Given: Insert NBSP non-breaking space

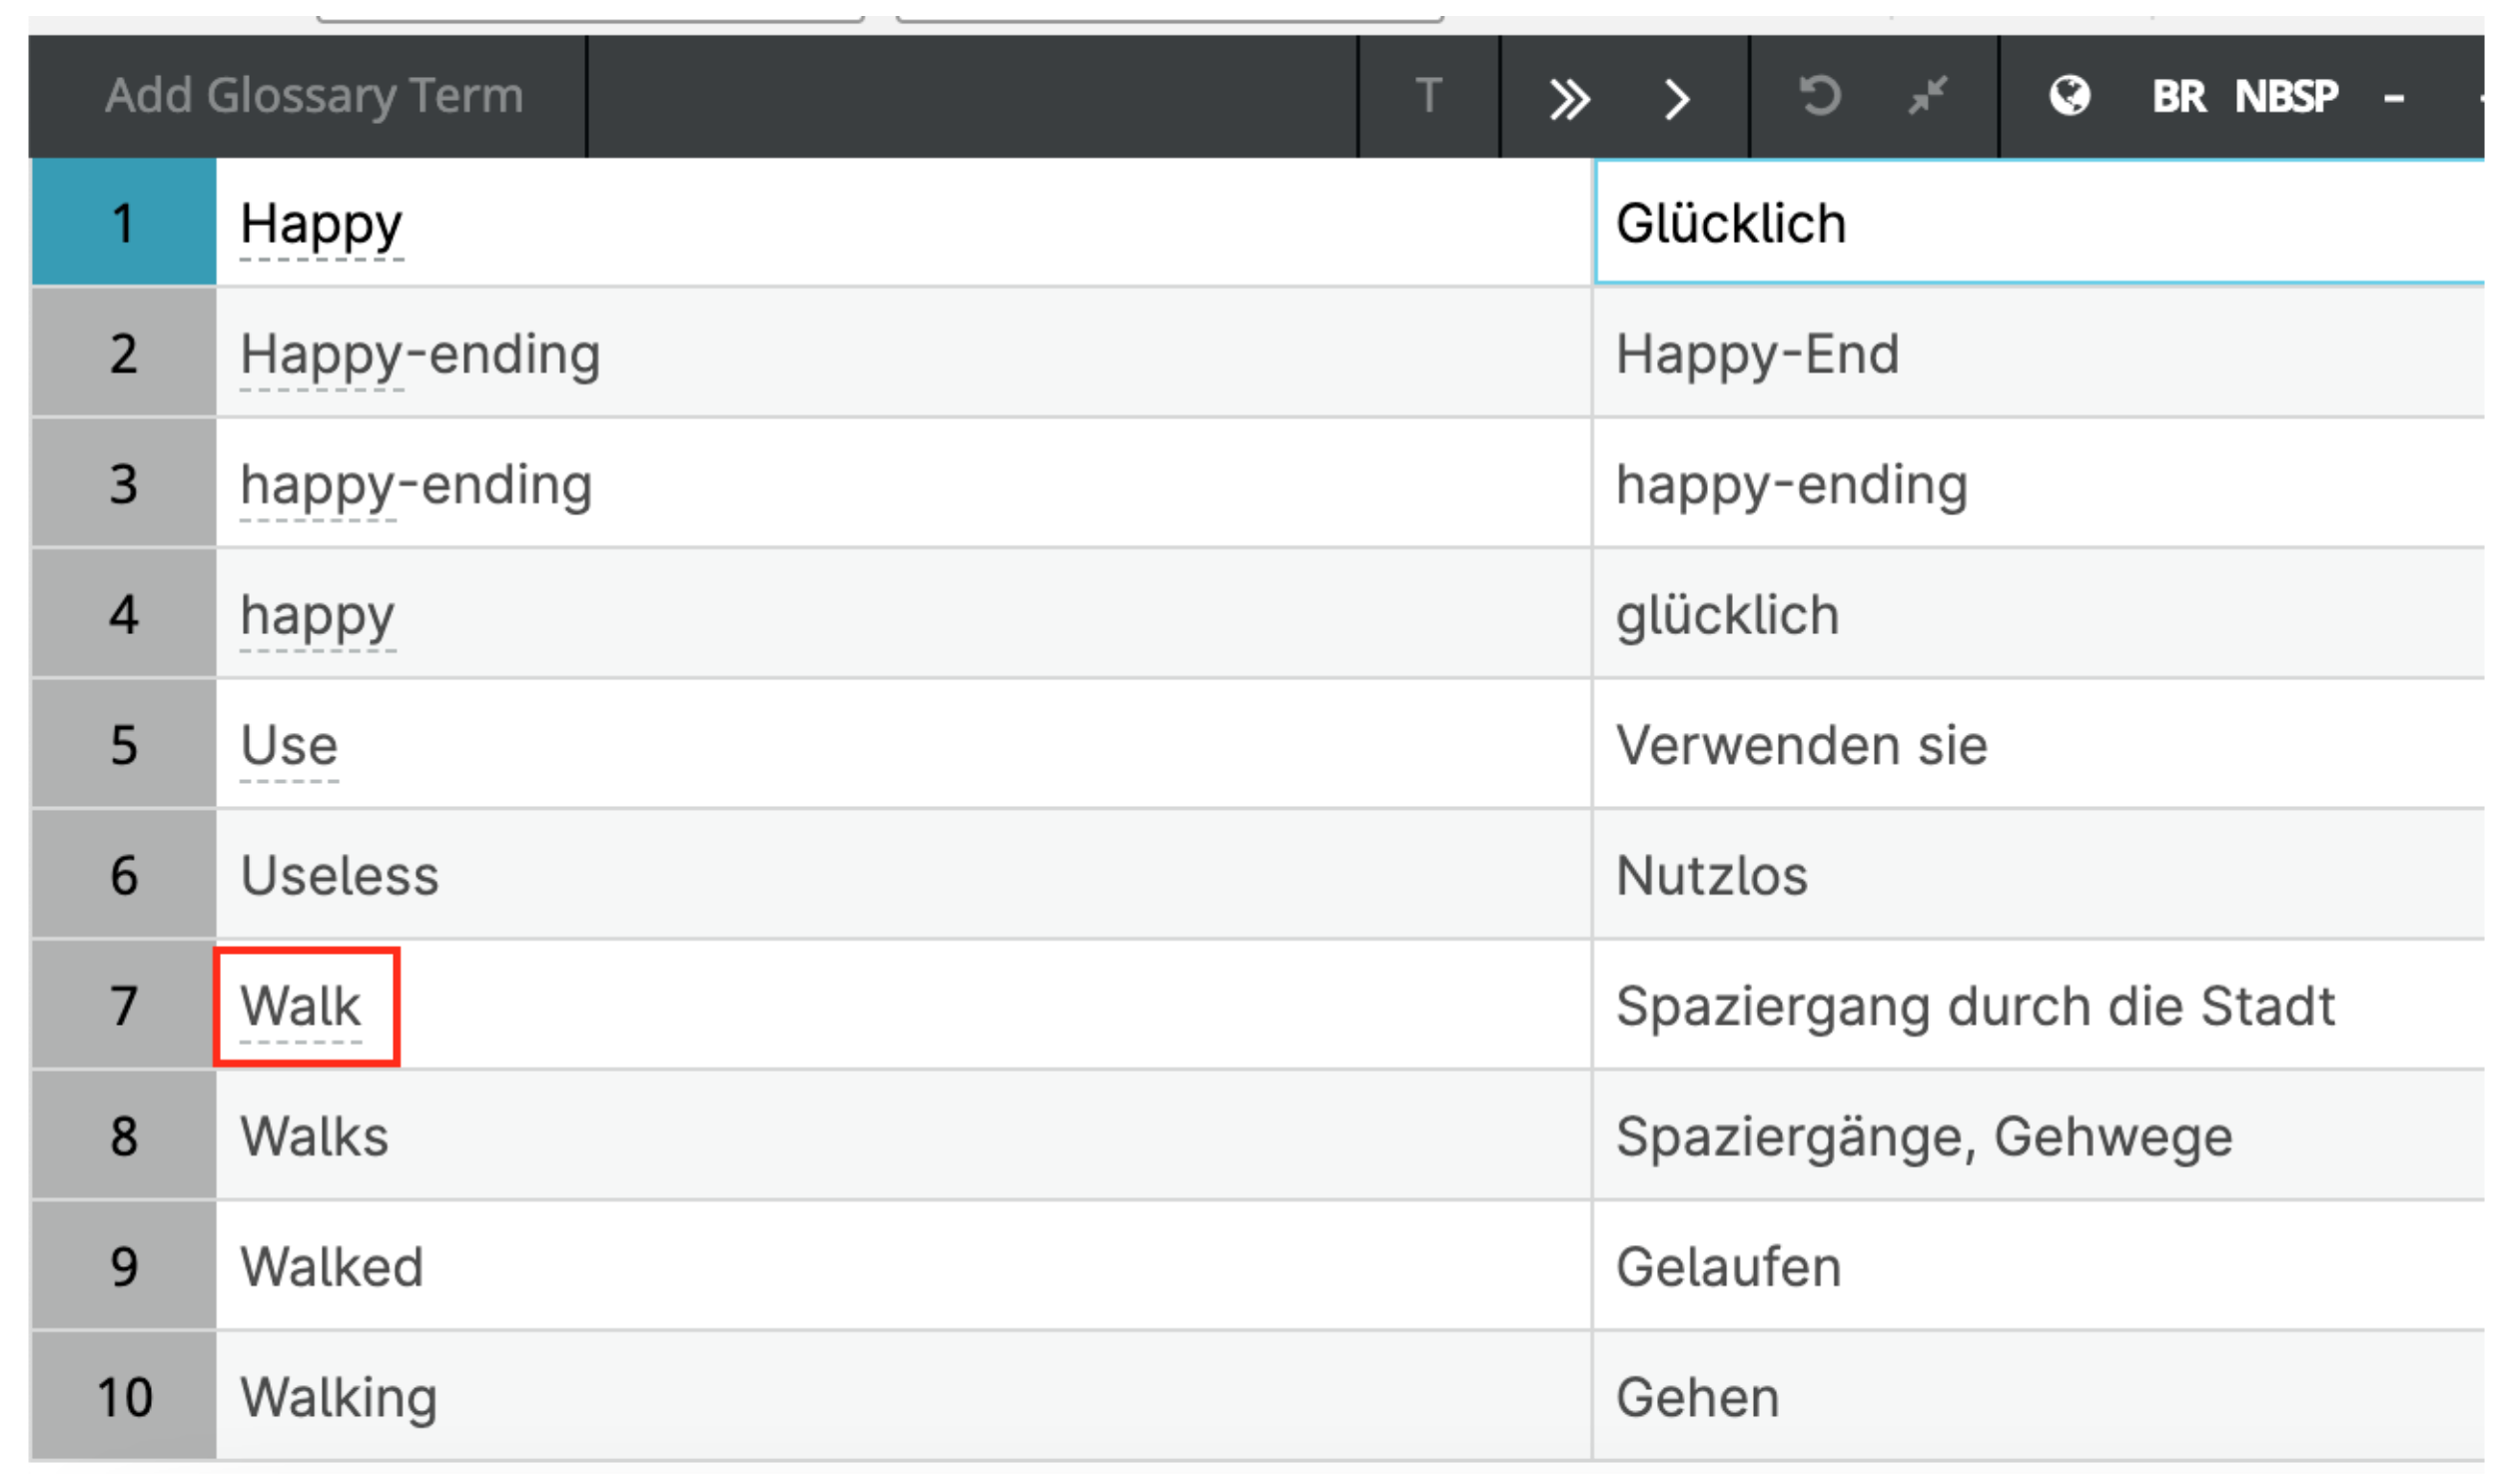Looking at the screenshot, I should coord(2285,97).
